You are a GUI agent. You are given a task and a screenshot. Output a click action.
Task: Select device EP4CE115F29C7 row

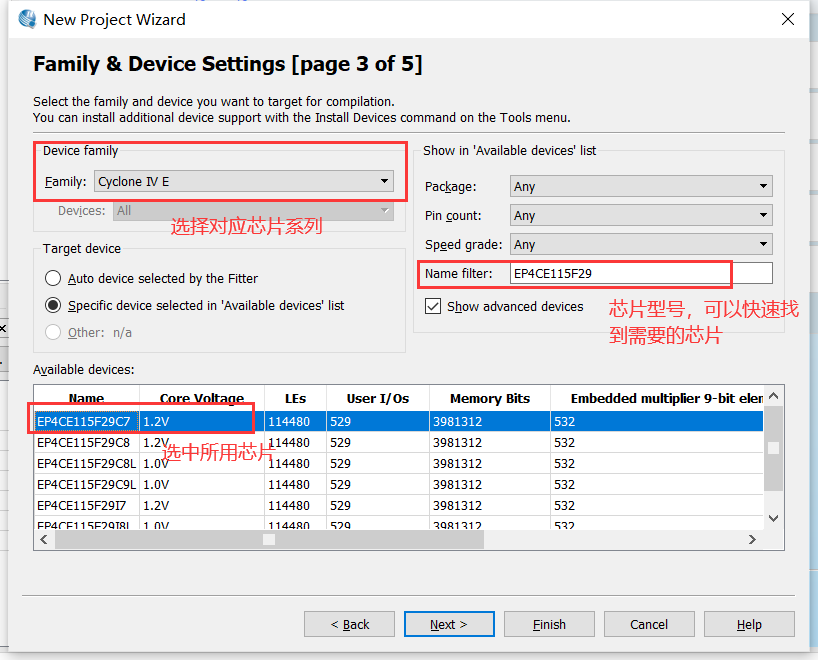click(399, 421)
